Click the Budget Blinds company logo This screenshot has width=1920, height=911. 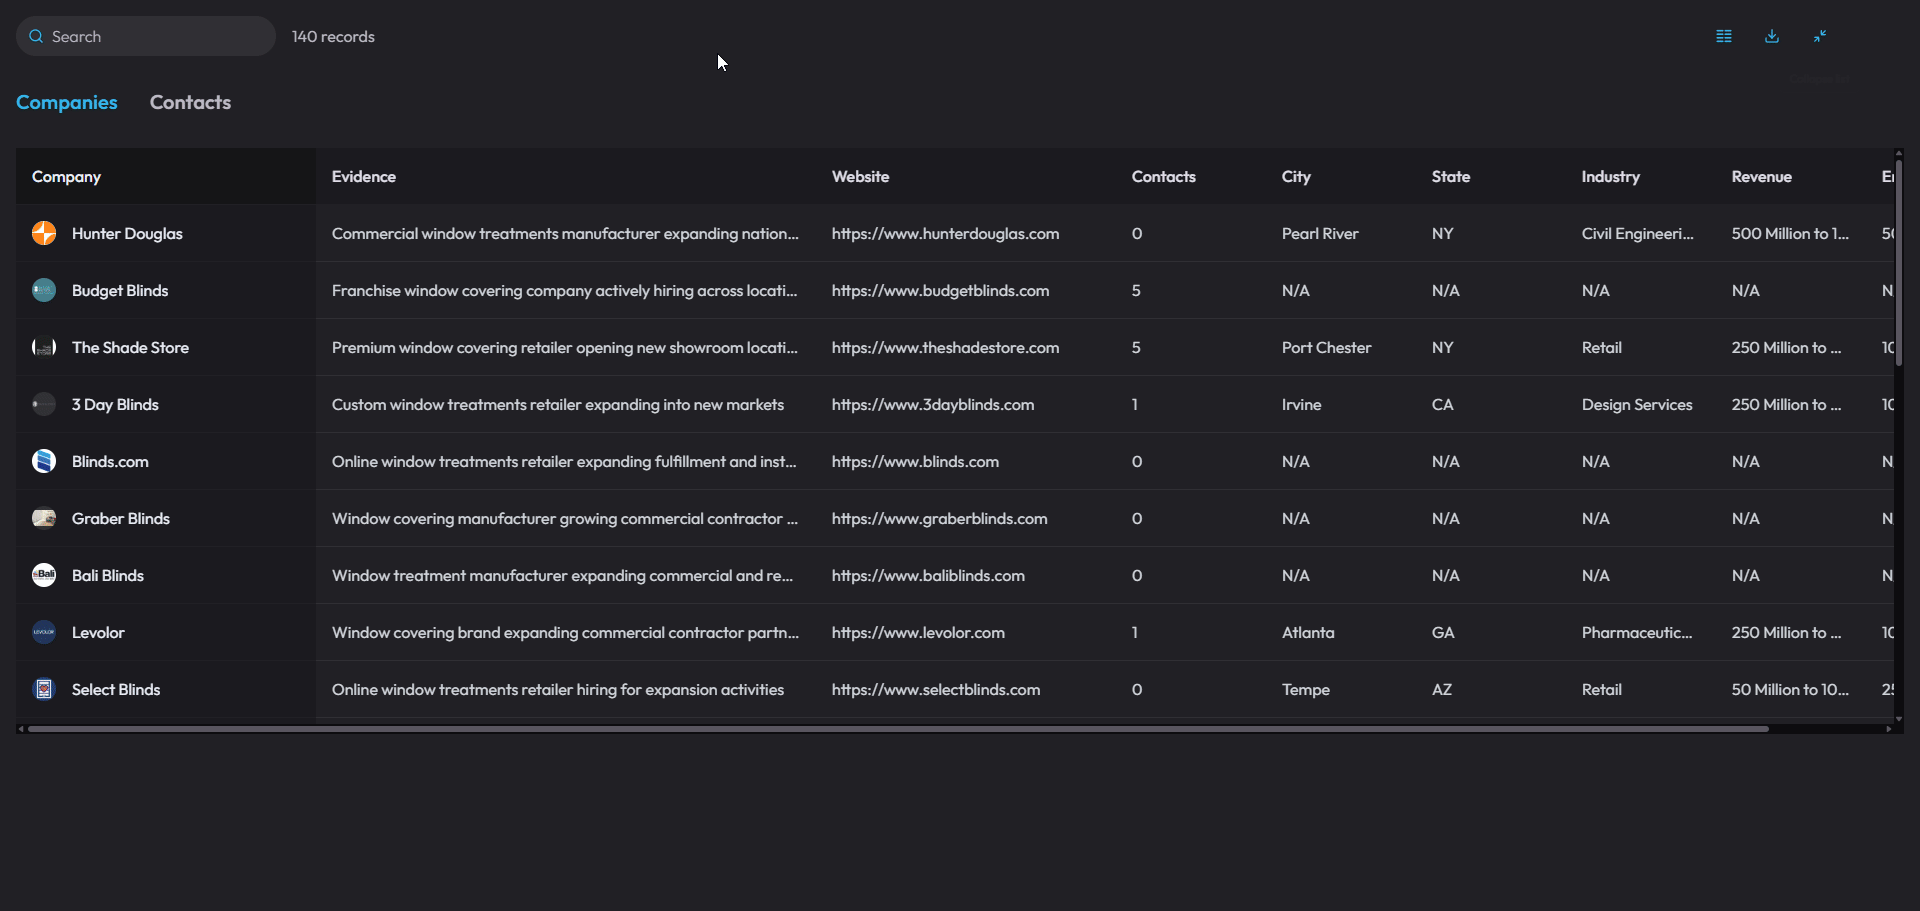click(x=44, y=290)
